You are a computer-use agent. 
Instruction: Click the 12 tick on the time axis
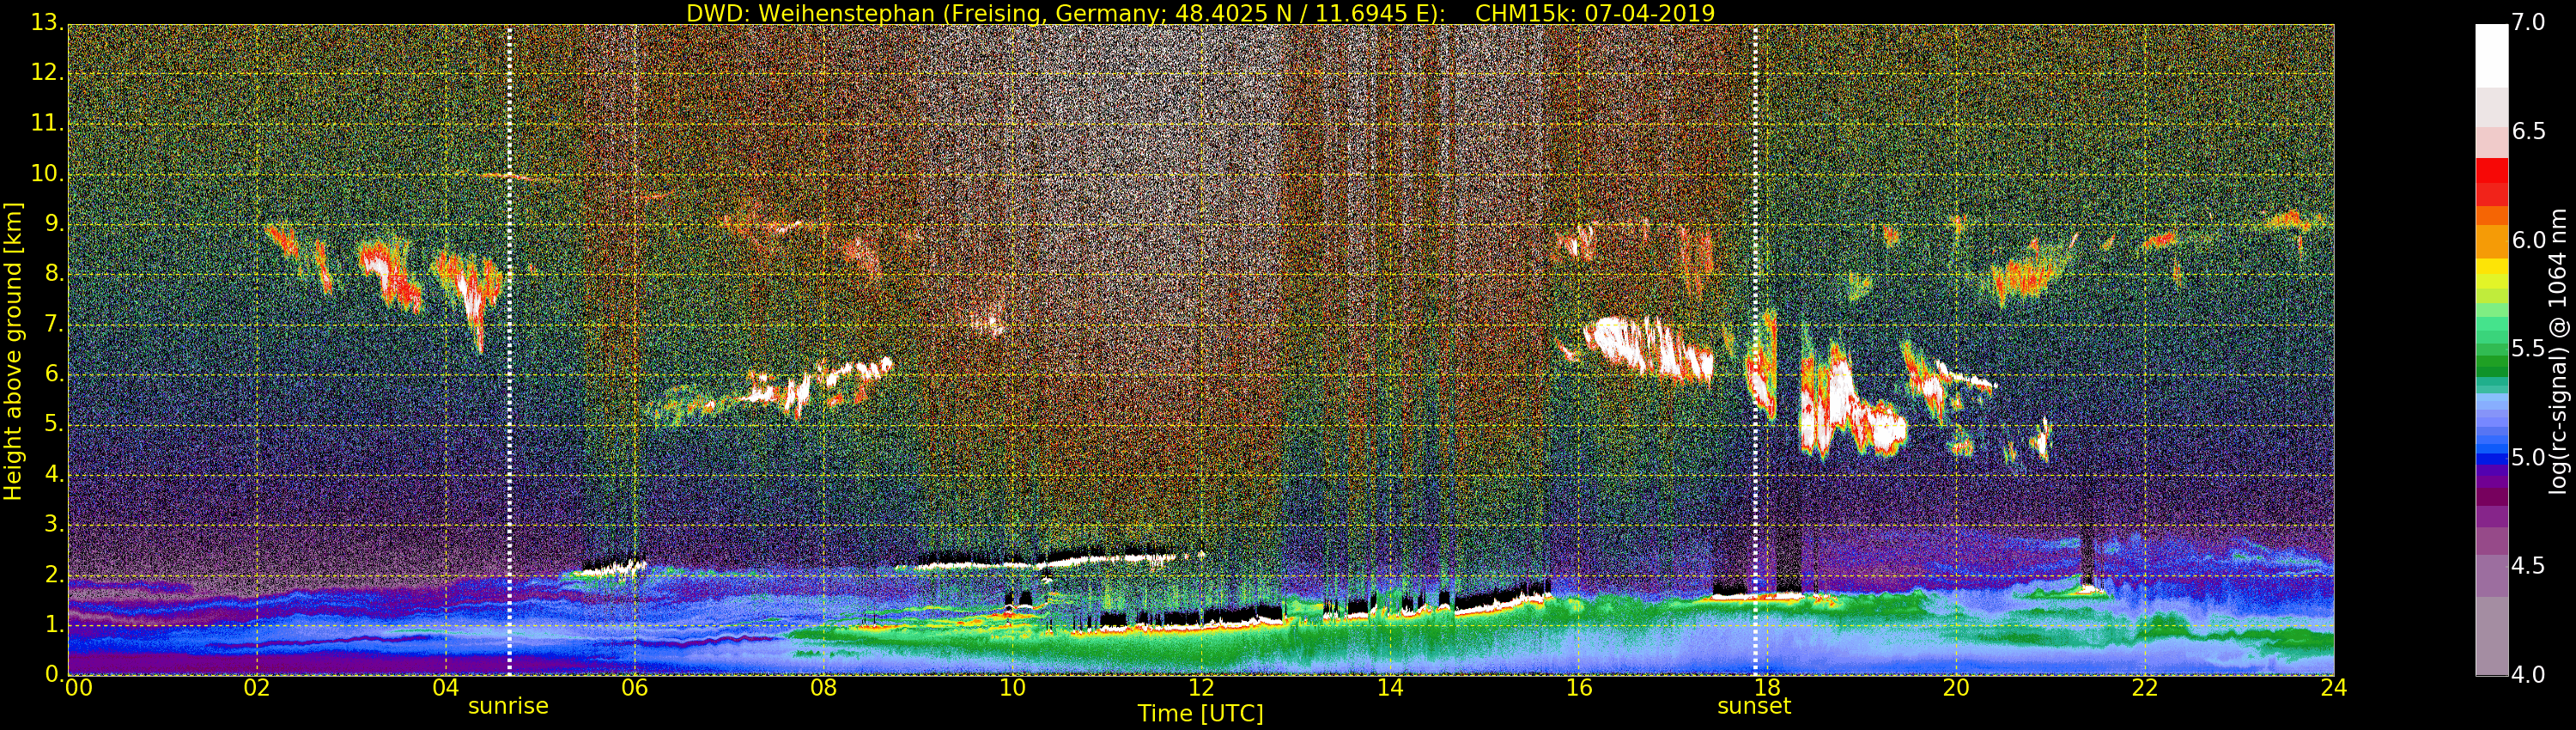click(1201, 688)
